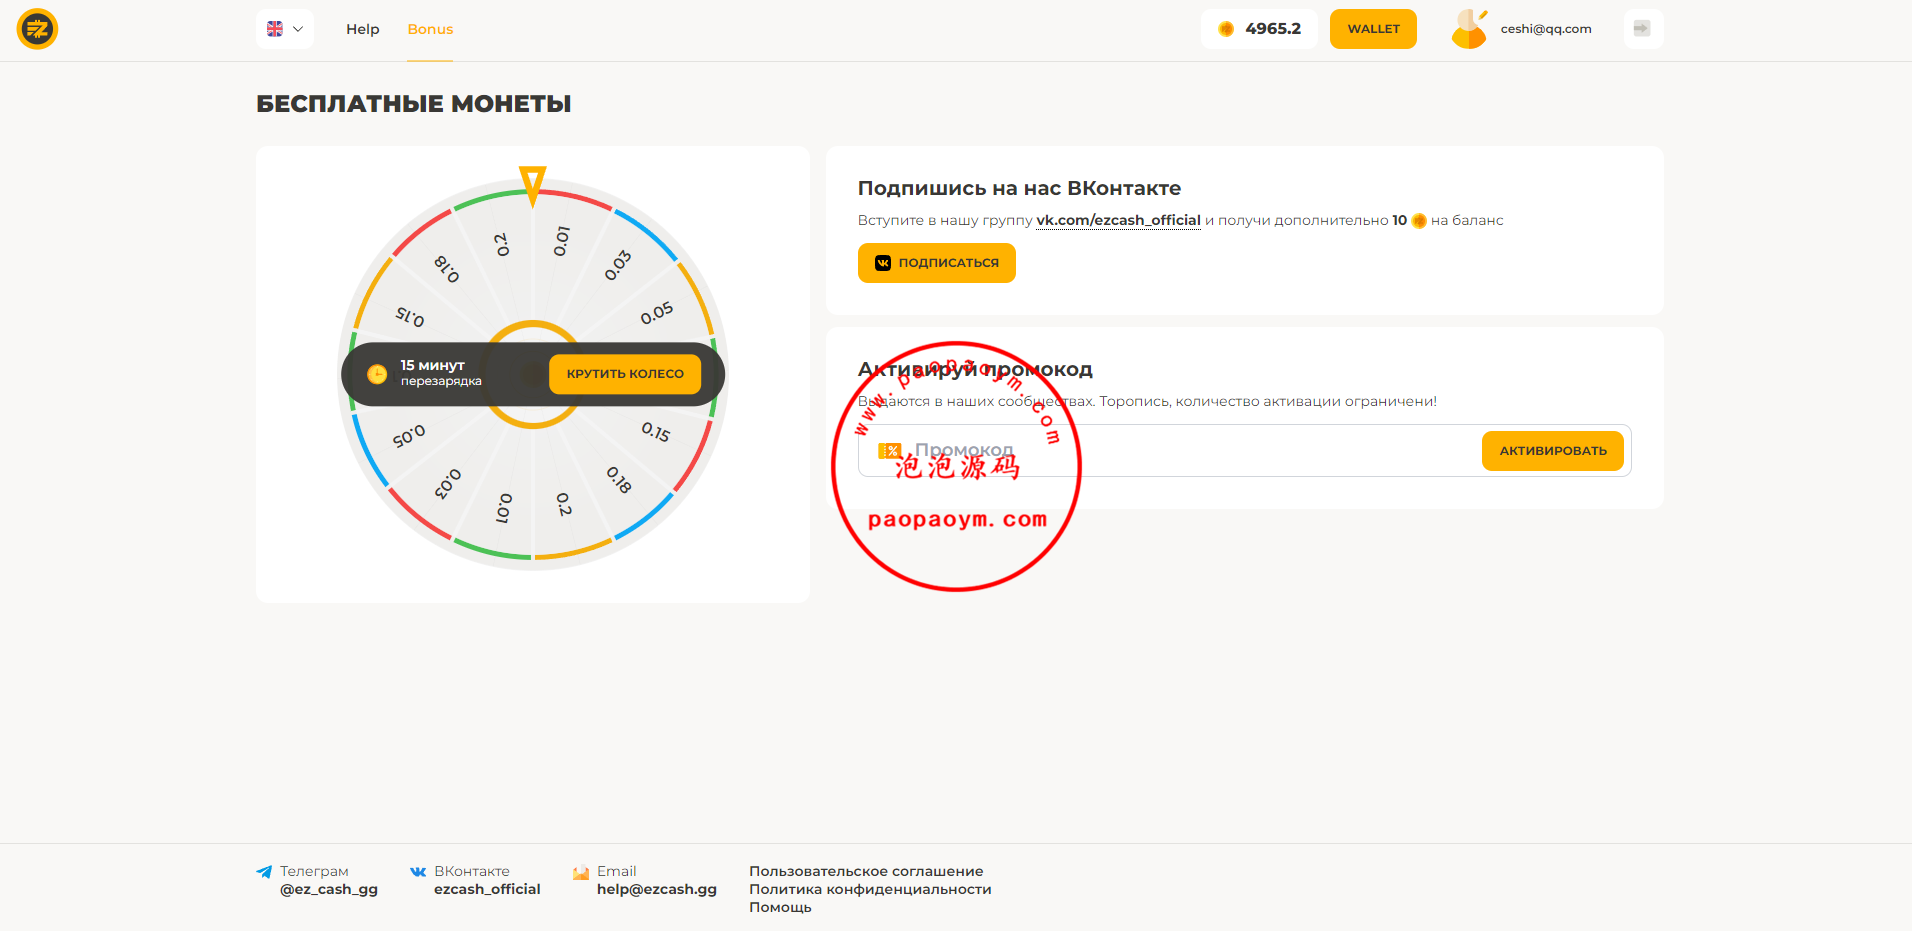Click the VK icon in subscribe button
This screenshot has width=1912, height=931.
click(883, 263)
